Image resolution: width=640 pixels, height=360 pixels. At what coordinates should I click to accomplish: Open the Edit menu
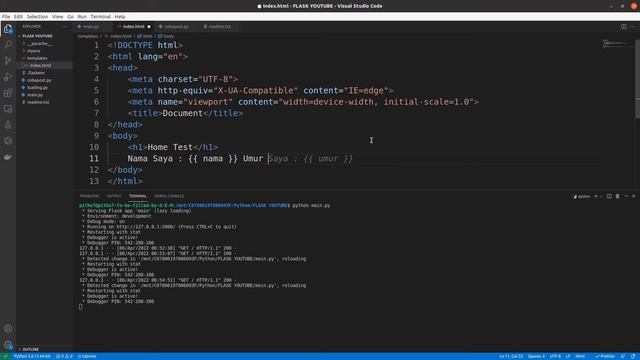tap(18, 17)
